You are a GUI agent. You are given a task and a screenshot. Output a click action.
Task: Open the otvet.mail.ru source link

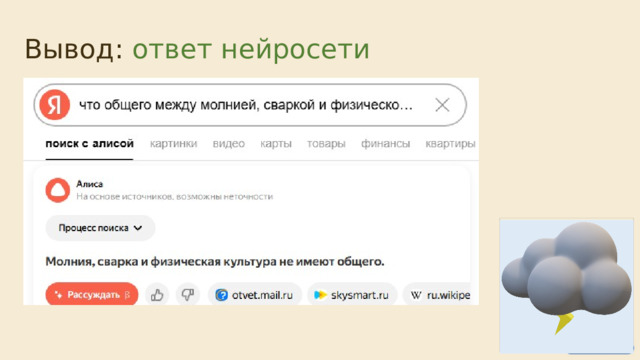(255, 295)
